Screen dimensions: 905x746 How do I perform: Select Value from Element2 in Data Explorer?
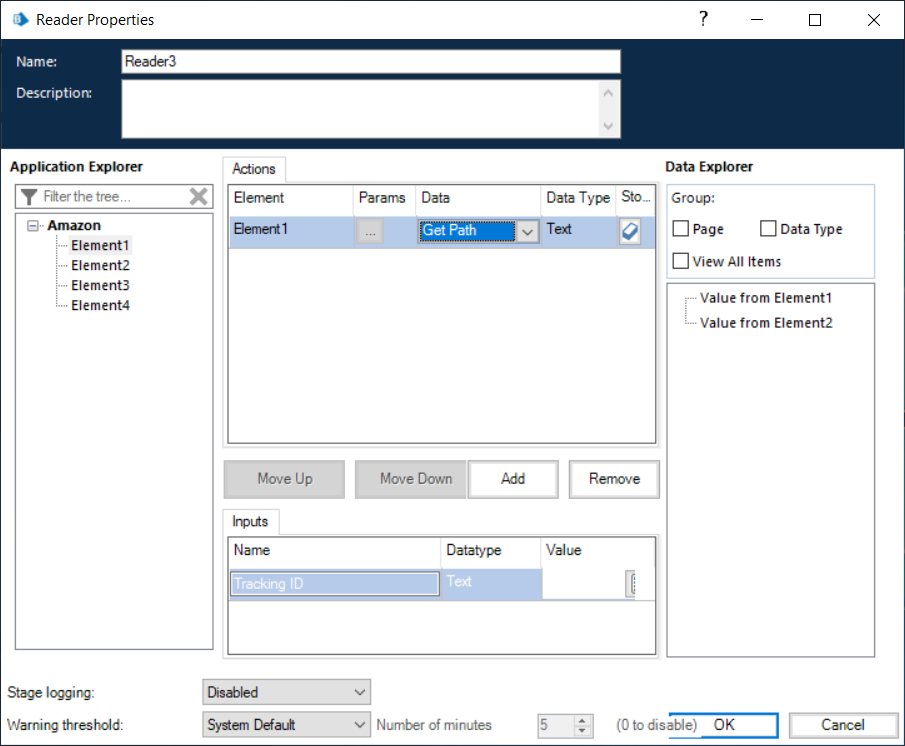(x=766, y=323)
